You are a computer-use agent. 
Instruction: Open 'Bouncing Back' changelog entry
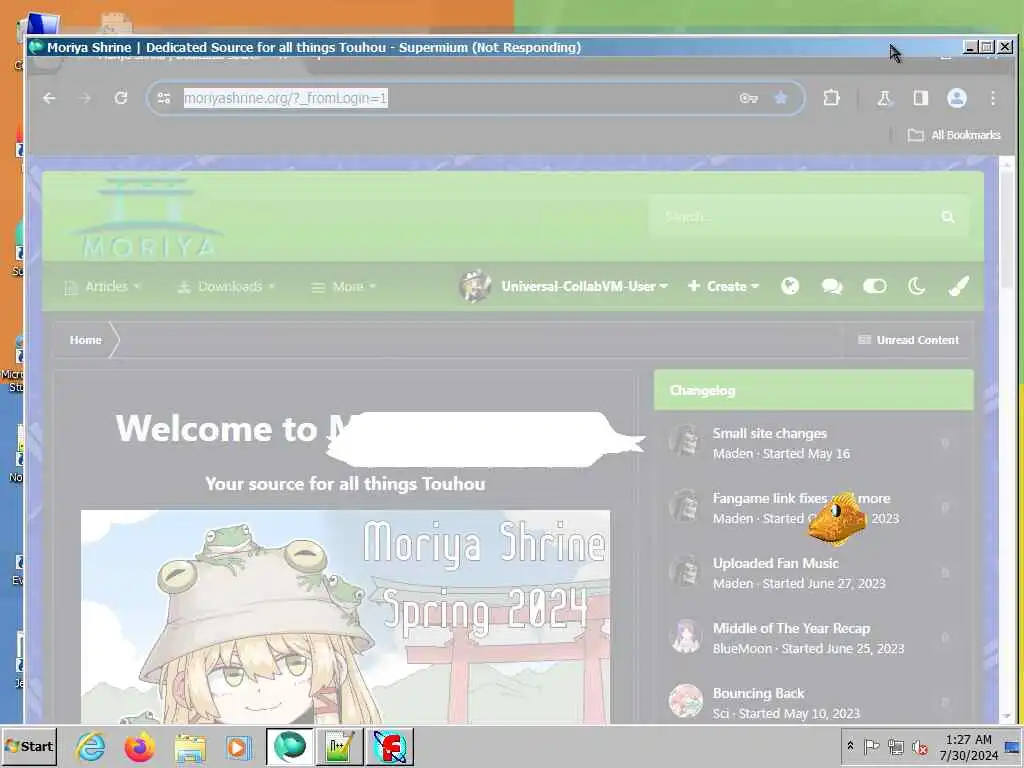(x=758, y=694)
